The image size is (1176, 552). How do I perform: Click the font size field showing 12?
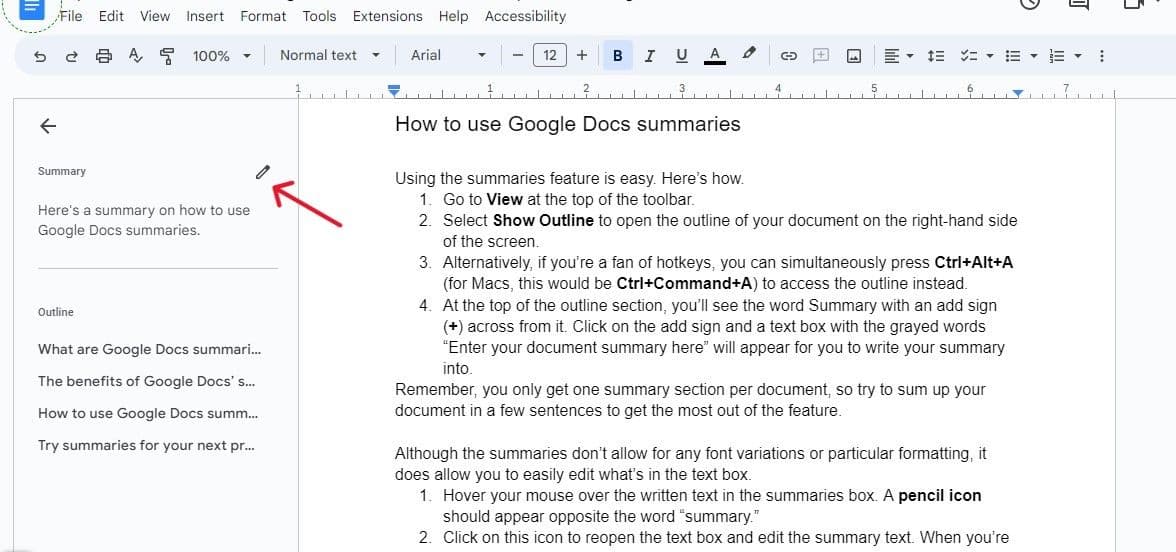coord(550,56)
